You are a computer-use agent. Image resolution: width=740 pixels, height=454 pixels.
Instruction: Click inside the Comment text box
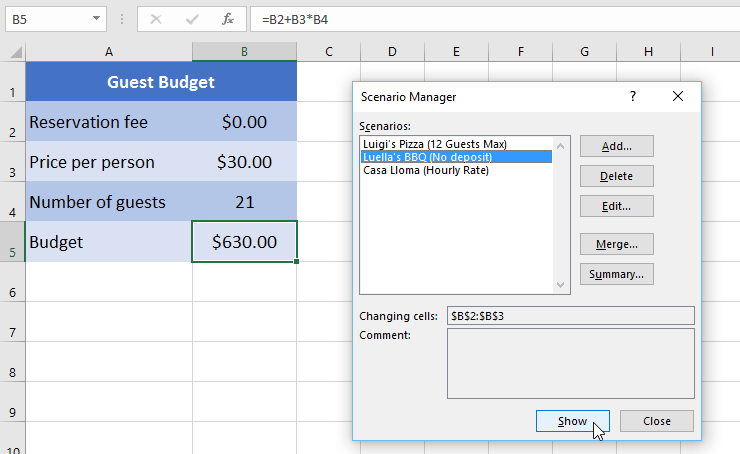pos(570,363)
